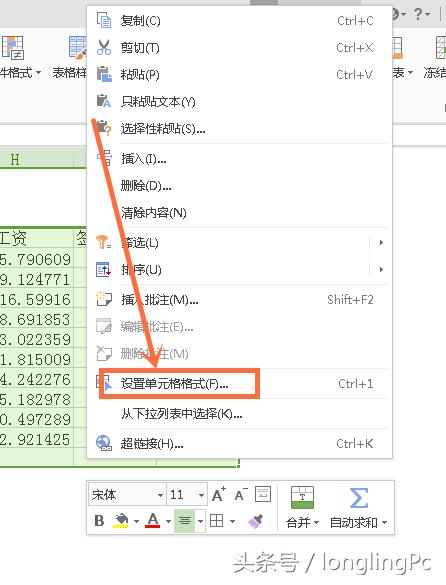Screen dimensions: 446x585
Task: Choose Insert (插入) menu entry
Action: [x=239, y=159]
